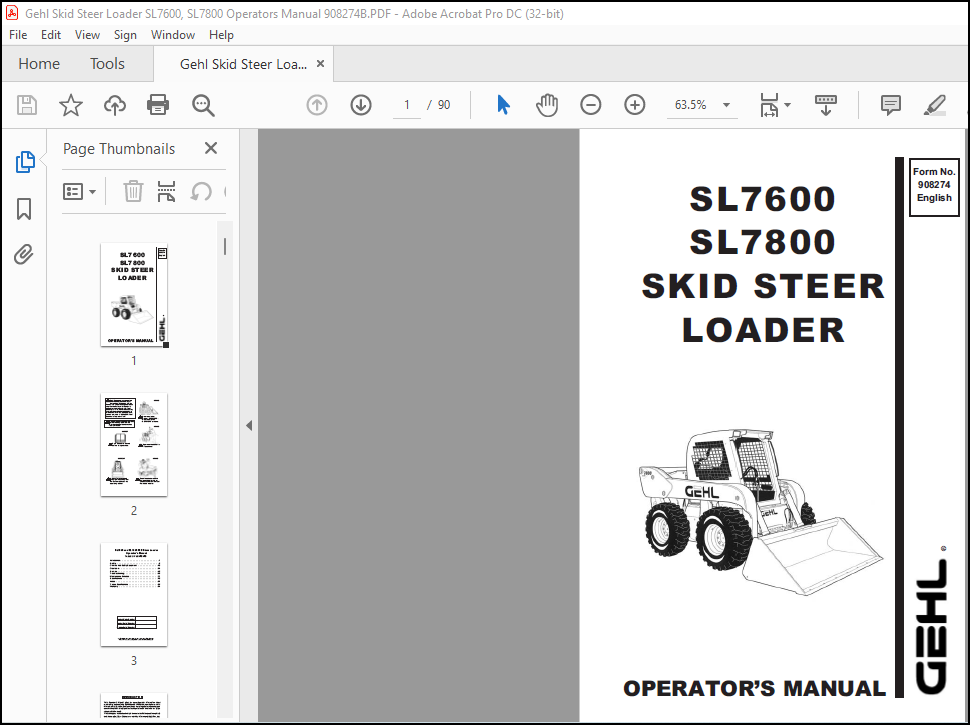
Task: Open the zoom level dropdown arrow
Action: coord(726,105)
